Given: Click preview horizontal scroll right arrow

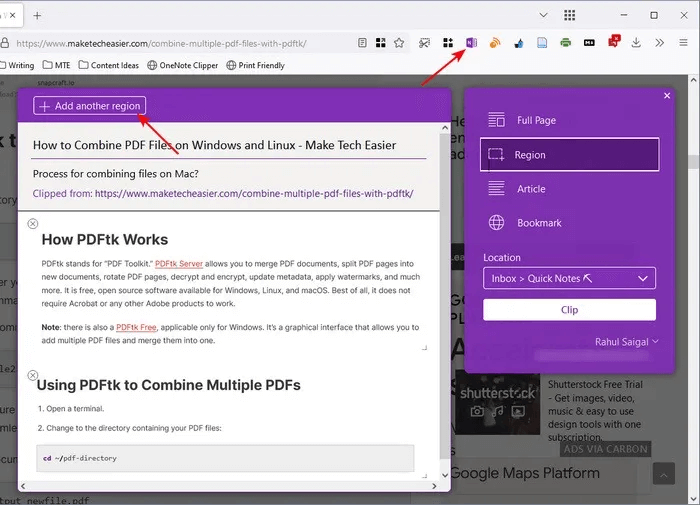Looking at the screenshot, I should [x=434, y=486].
